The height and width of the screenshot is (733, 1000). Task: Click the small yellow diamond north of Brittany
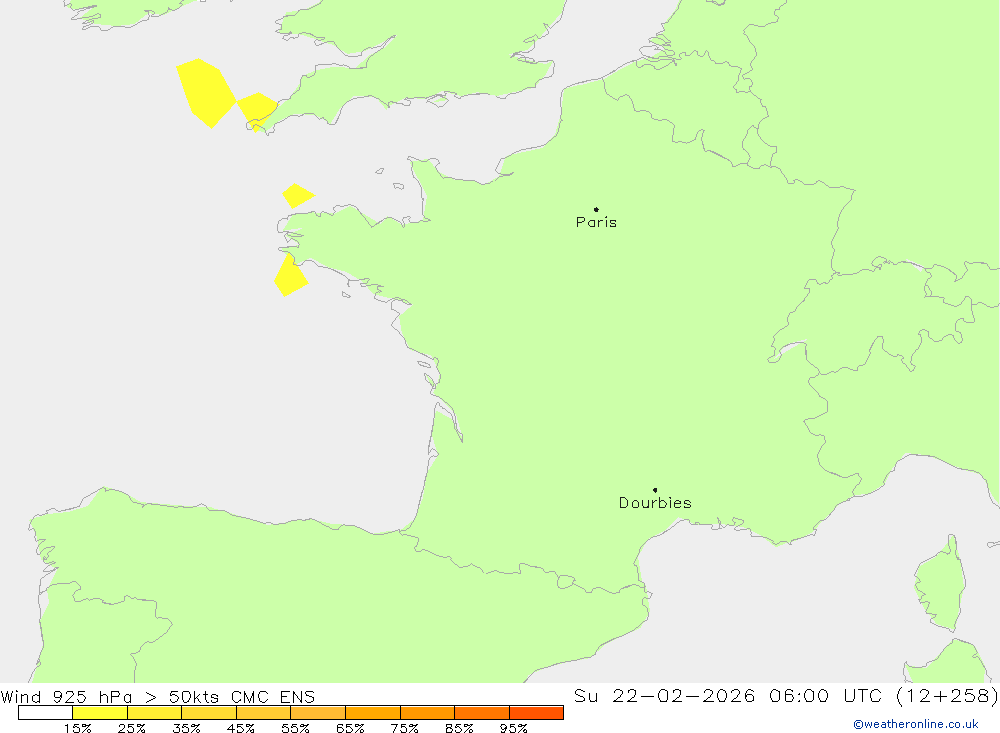coord(297,195)
